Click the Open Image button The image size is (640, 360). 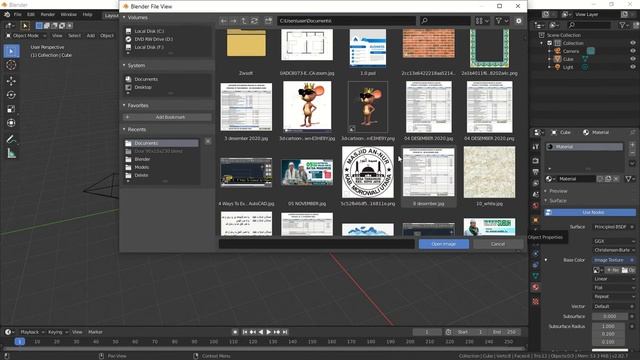444,244
